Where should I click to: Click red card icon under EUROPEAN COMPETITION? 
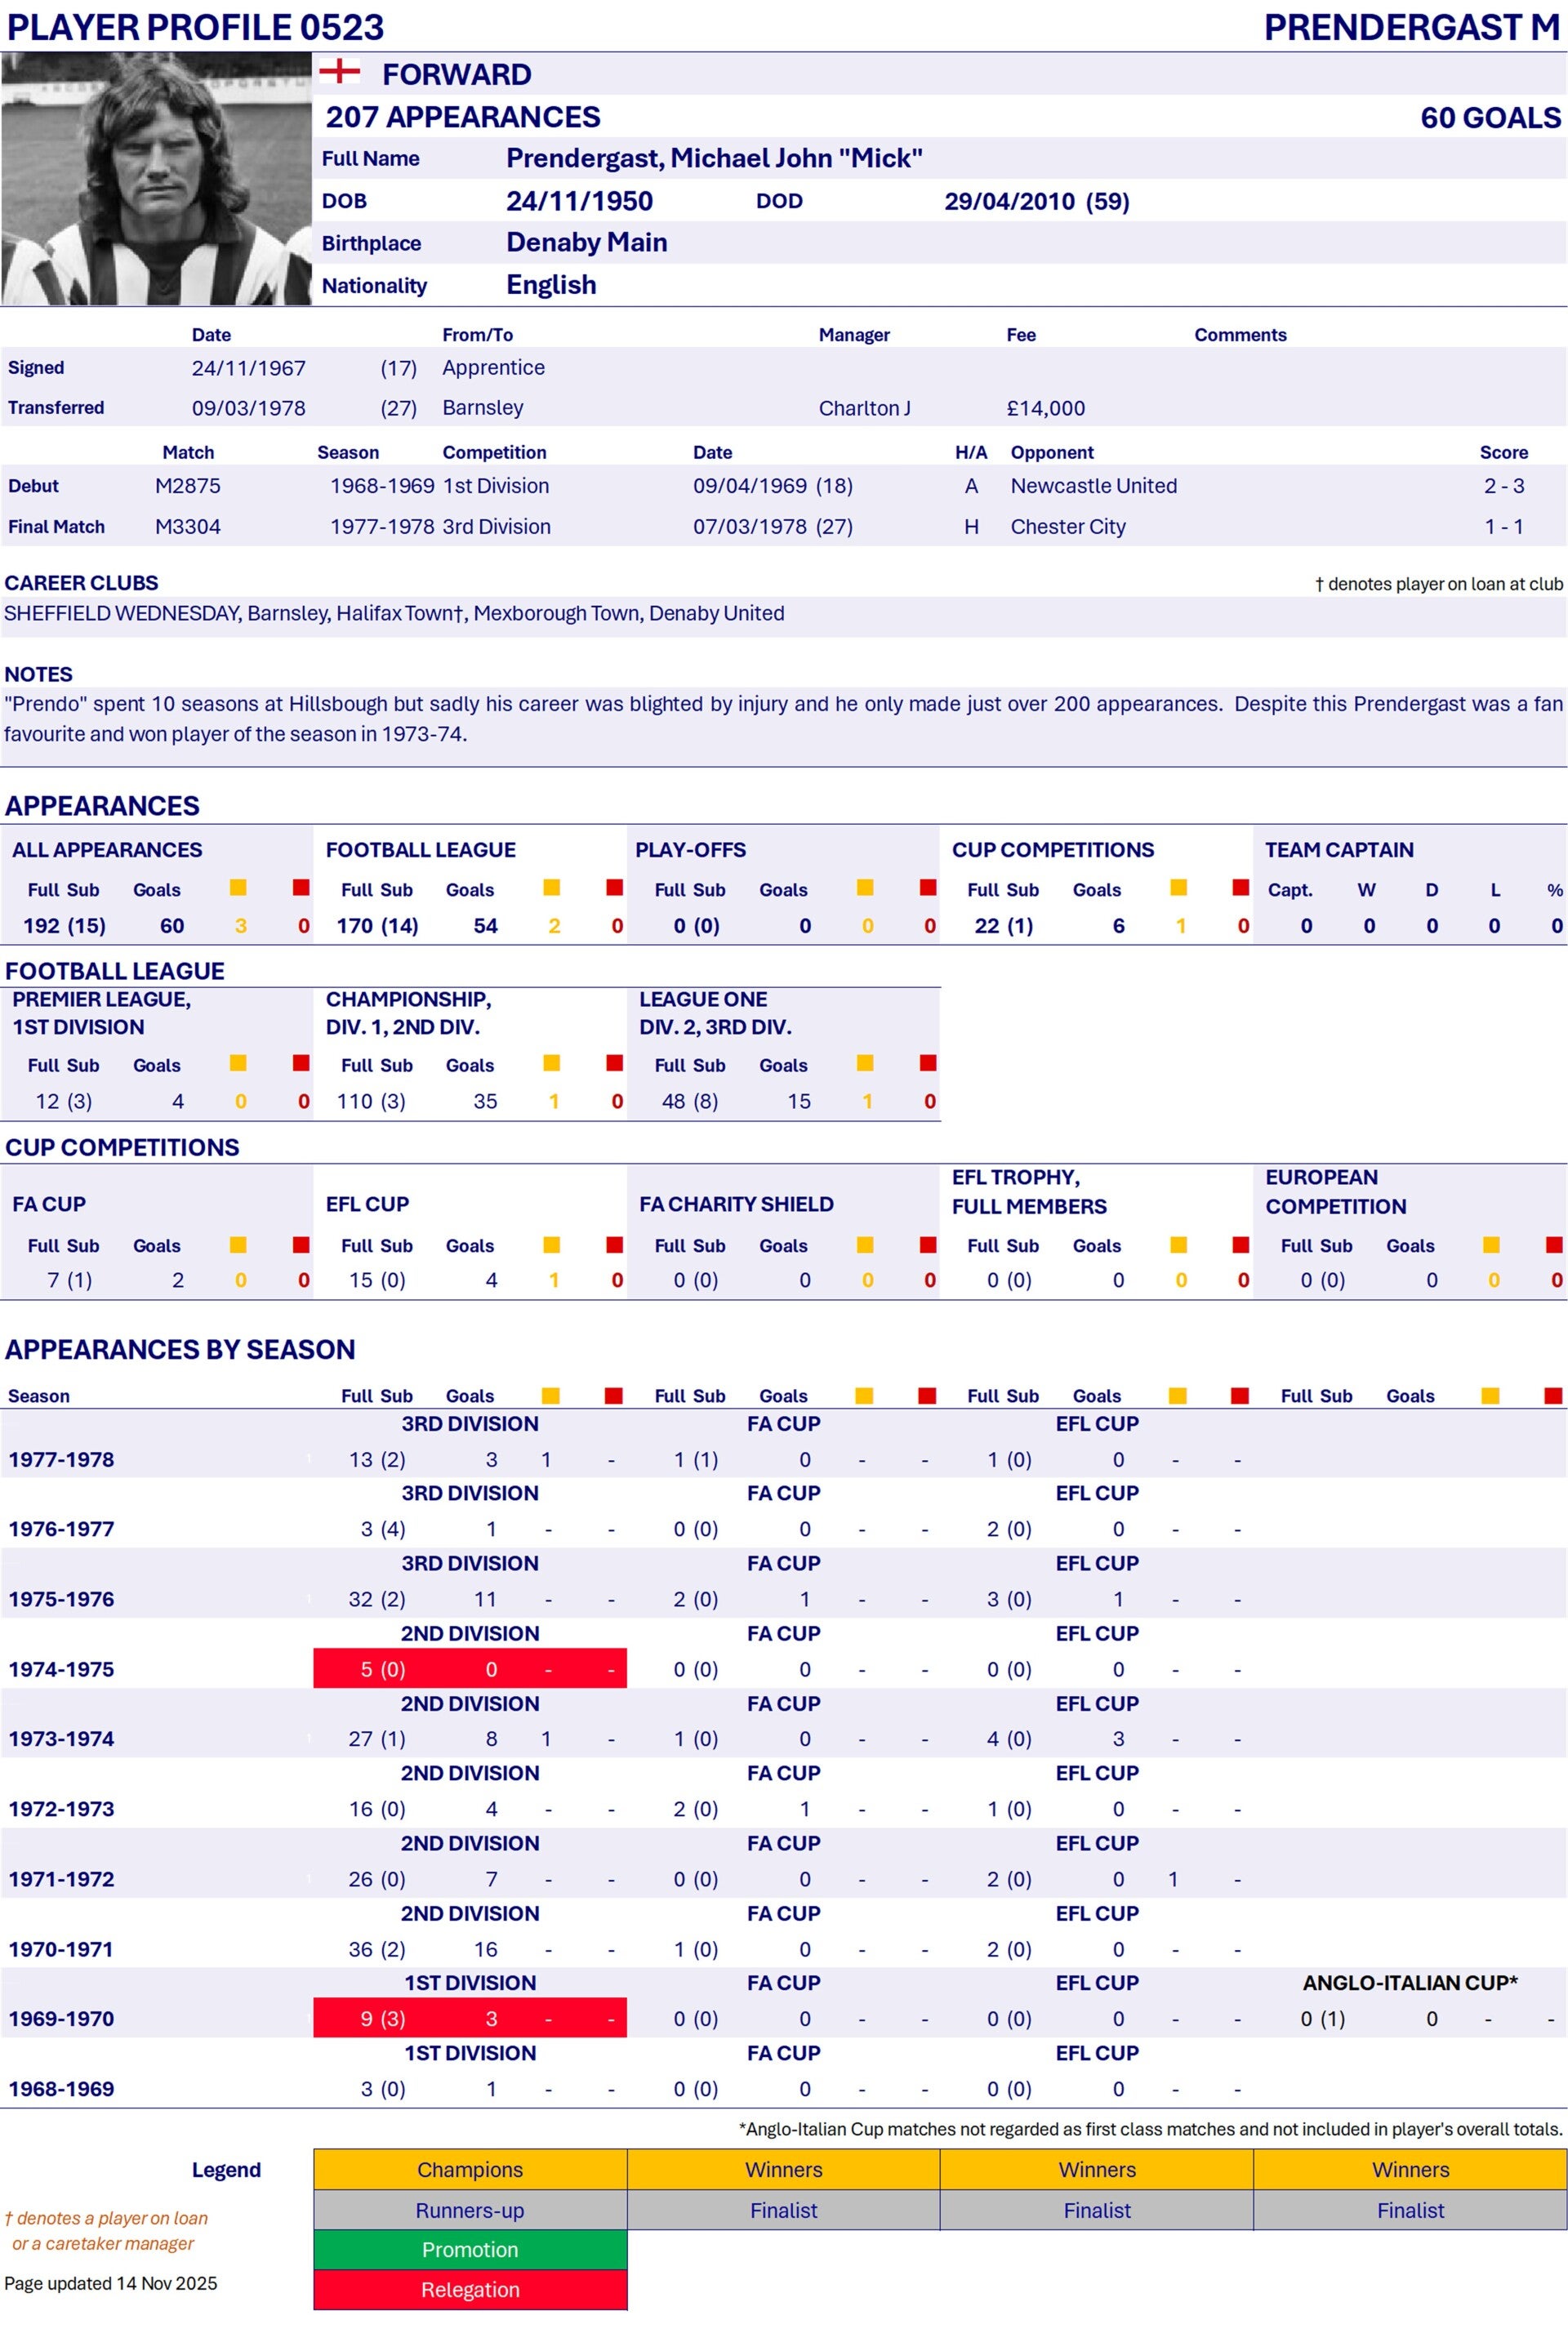pos(1554,1244)
